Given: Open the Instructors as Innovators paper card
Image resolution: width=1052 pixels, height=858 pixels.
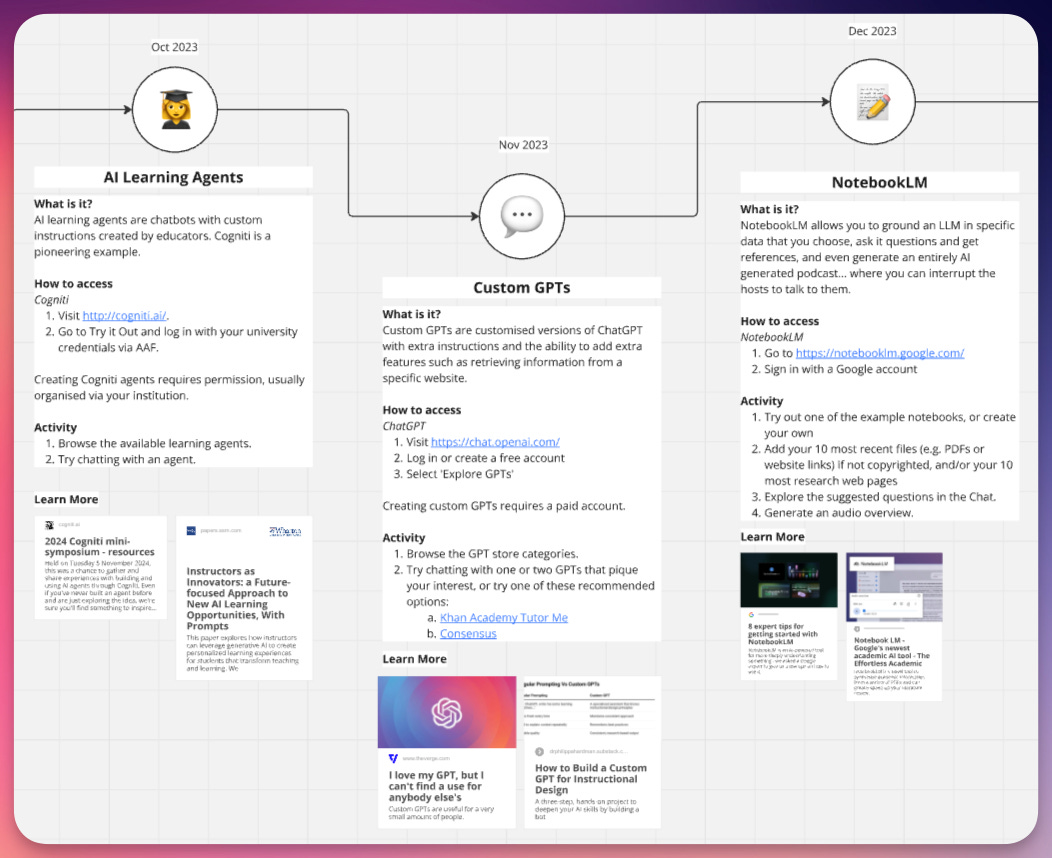Looking at the screenshot, I should (244, 598).
